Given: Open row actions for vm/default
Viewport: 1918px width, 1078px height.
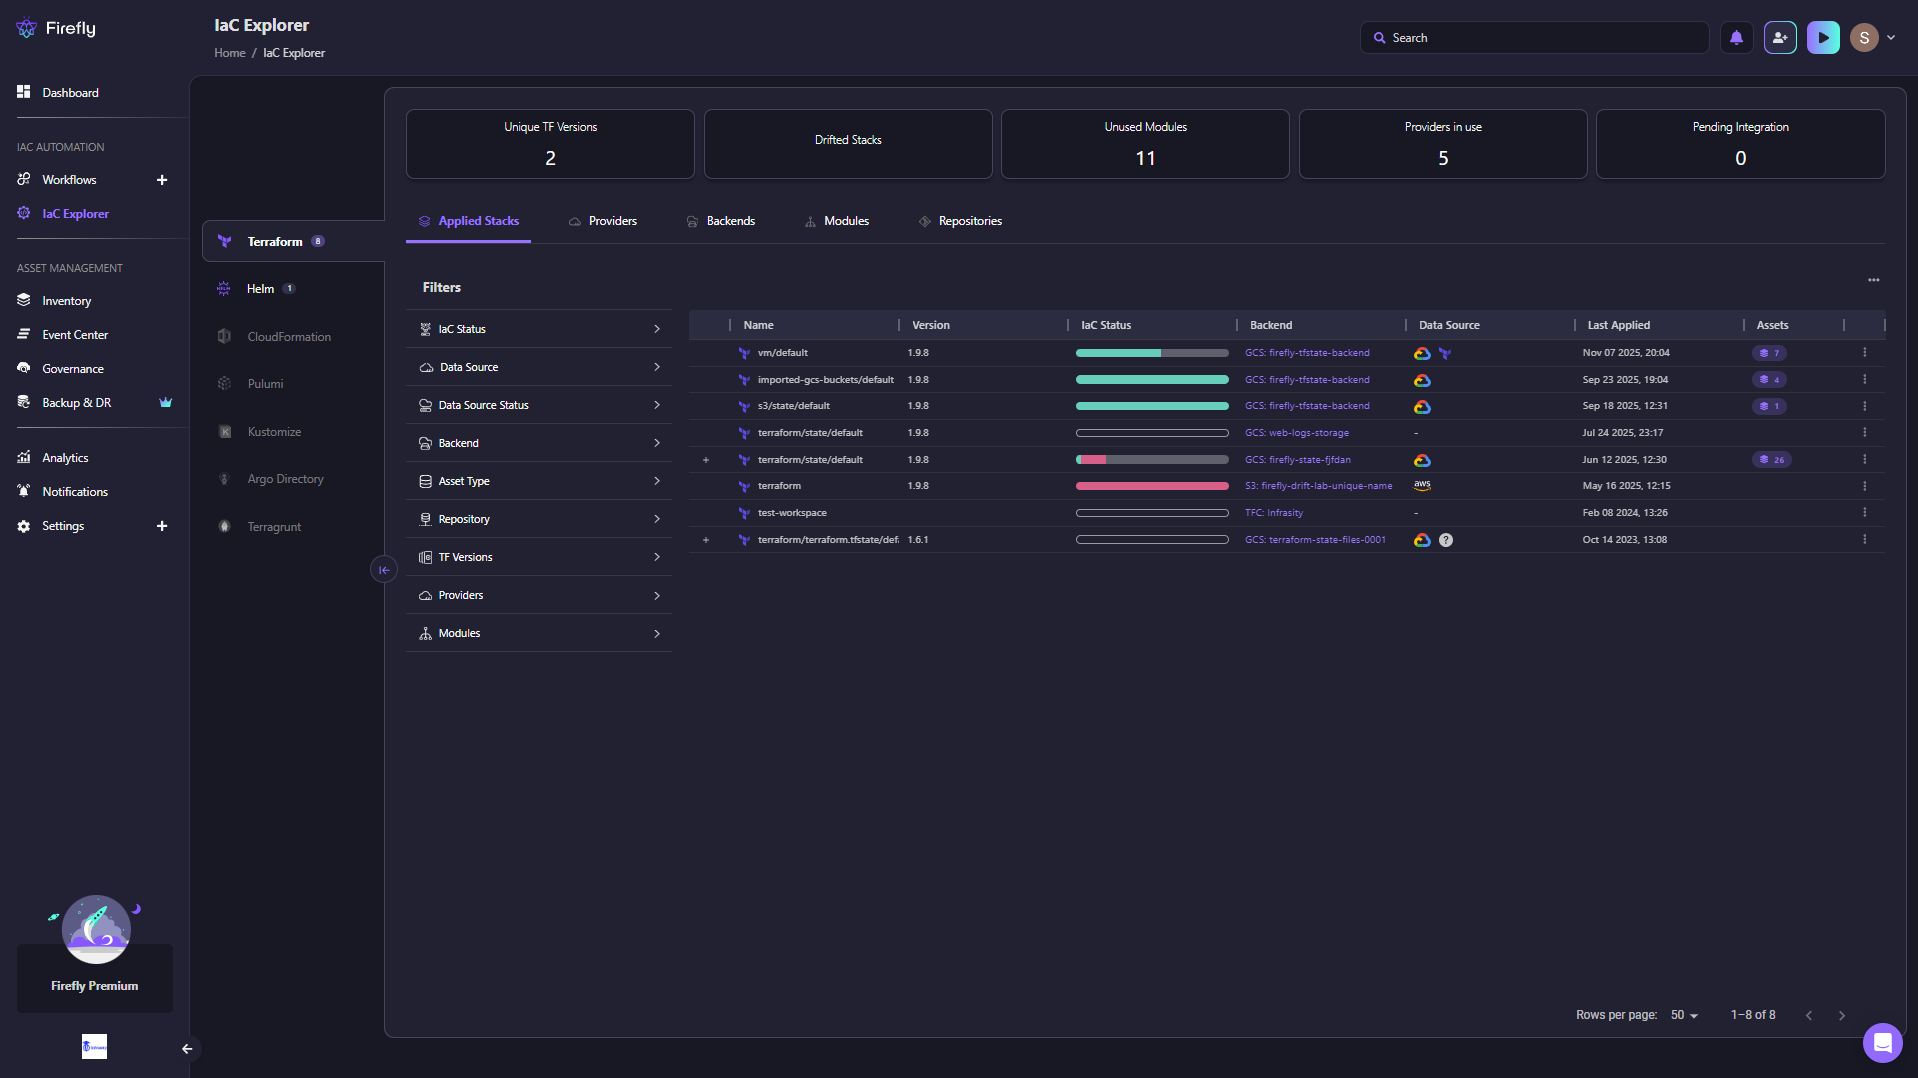Looking at the screenshot, I should pos(1864,353).
